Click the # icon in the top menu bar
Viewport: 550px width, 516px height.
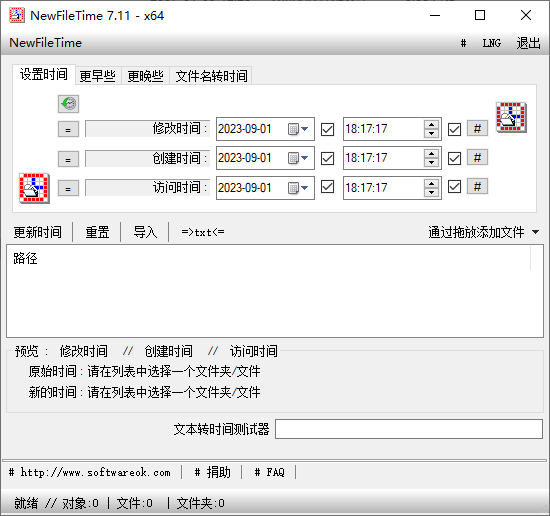tap(463, 43)
